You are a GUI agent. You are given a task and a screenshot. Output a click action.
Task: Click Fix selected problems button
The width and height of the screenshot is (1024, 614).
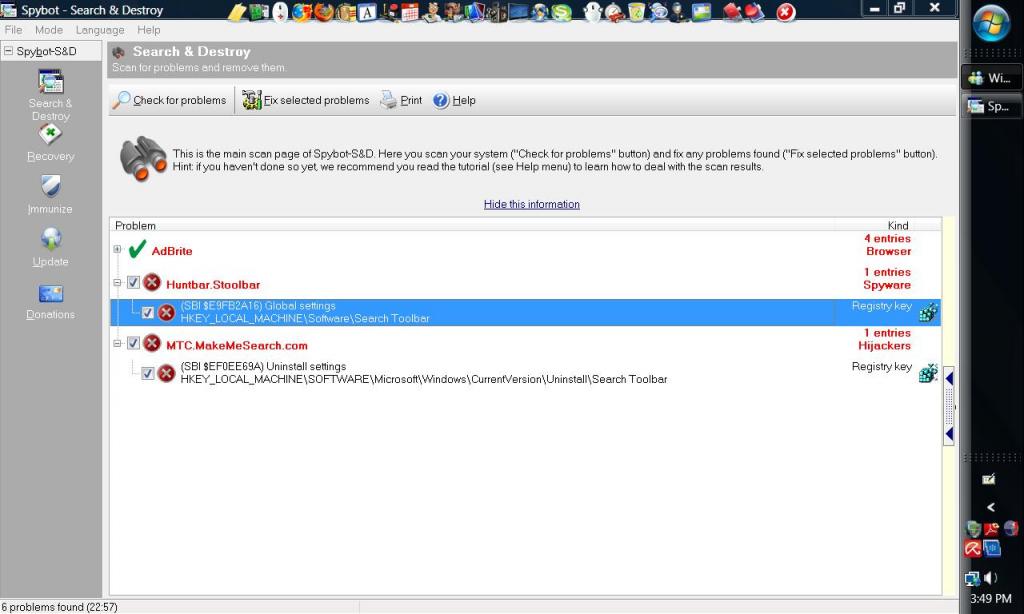pyautogui.click(x=306, y=100)
